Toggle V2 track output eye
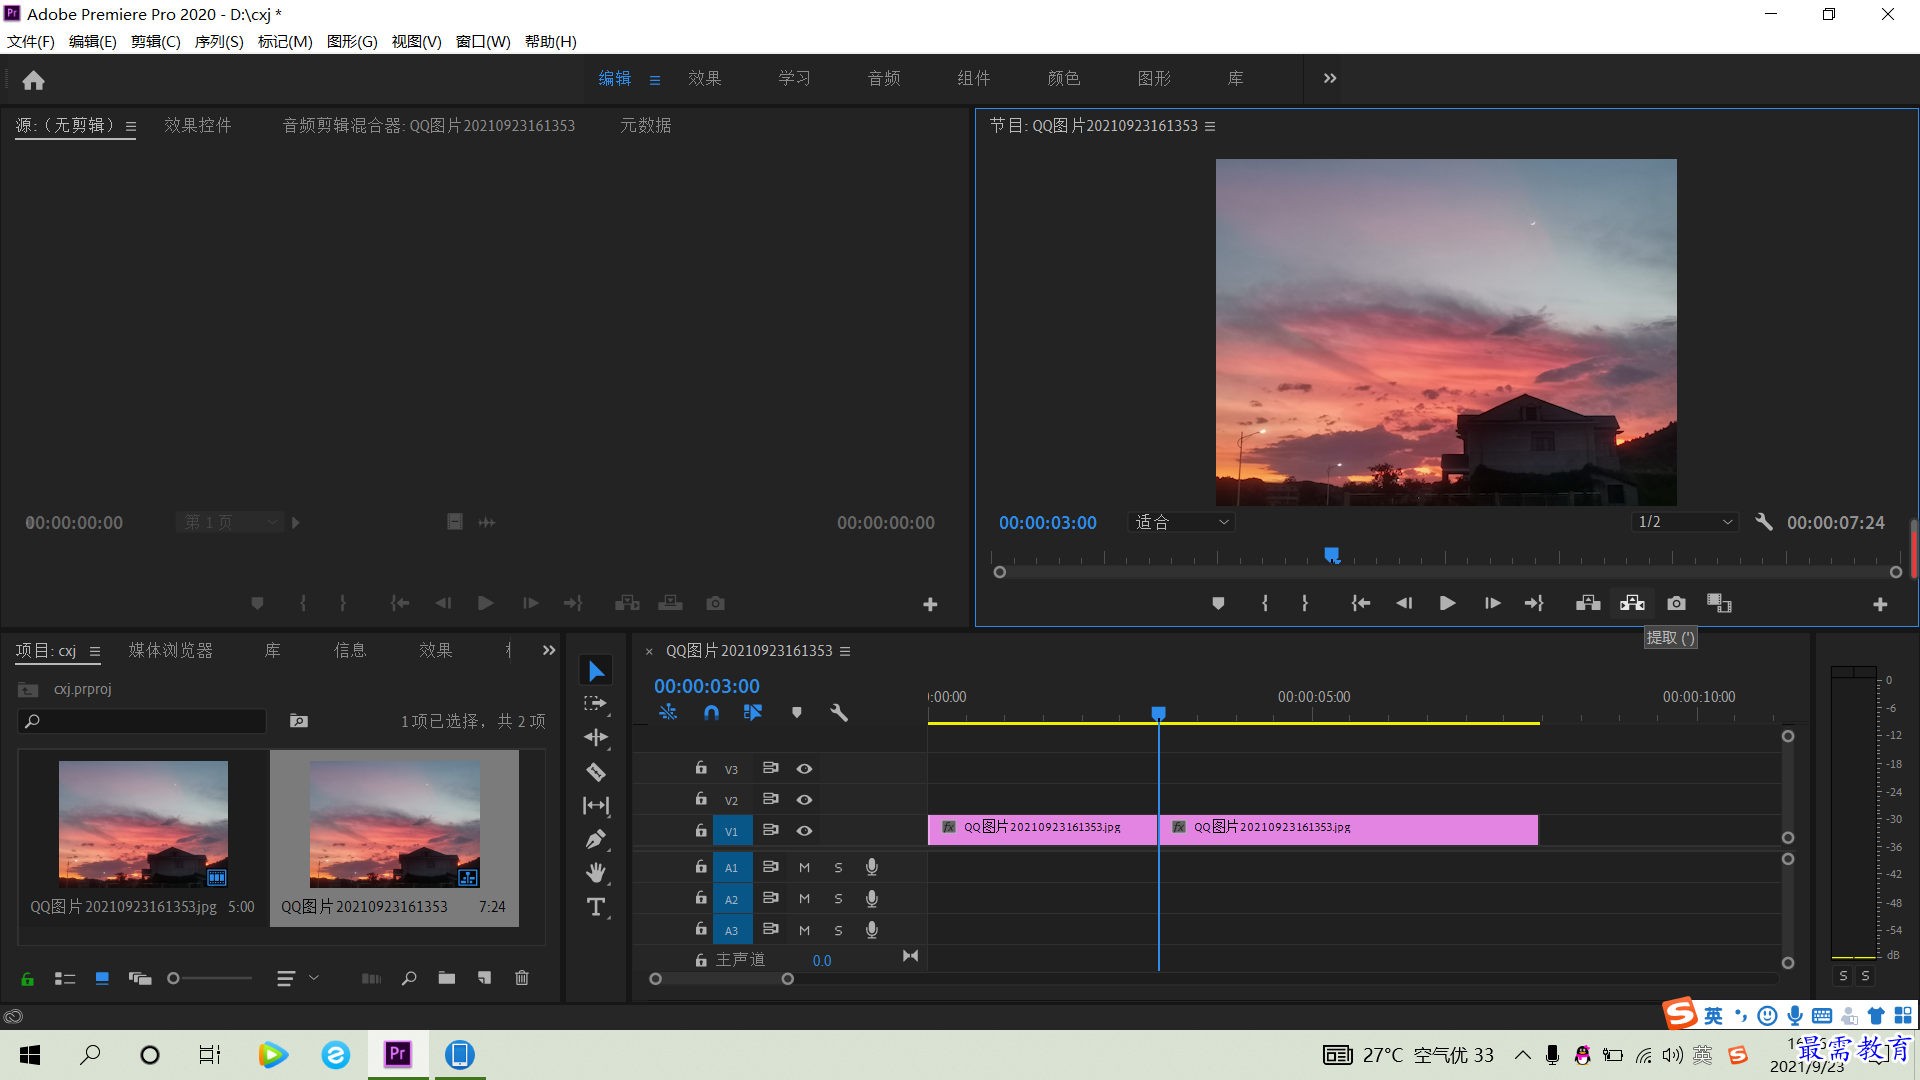The image size is (1920, 1080). 804,800
